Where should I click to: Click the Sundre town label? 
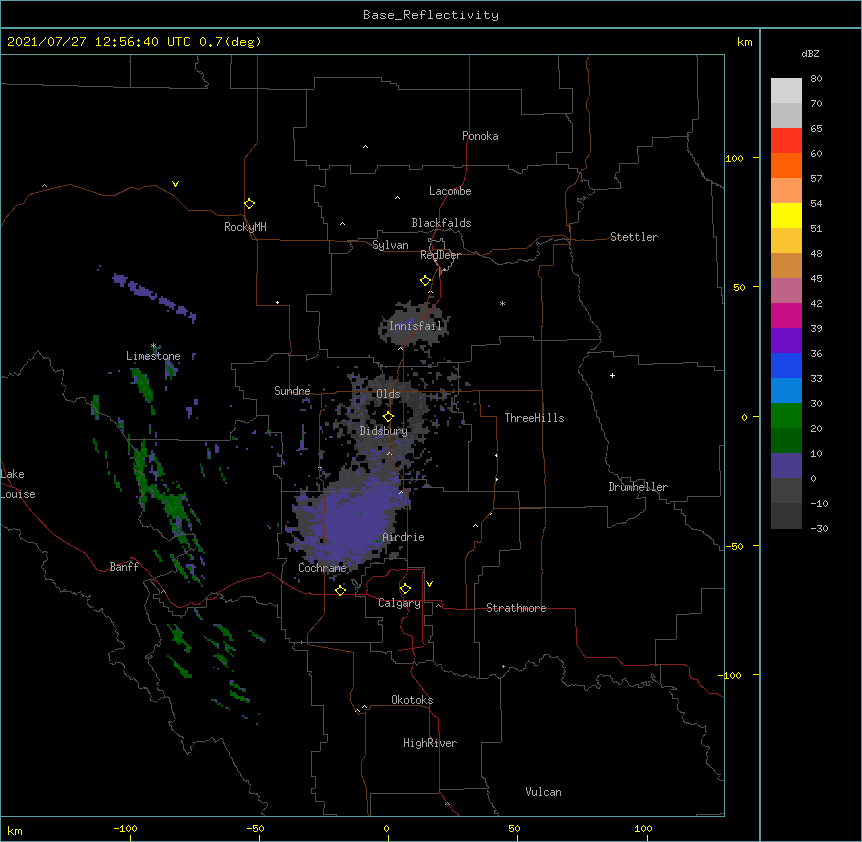point(292,391)
